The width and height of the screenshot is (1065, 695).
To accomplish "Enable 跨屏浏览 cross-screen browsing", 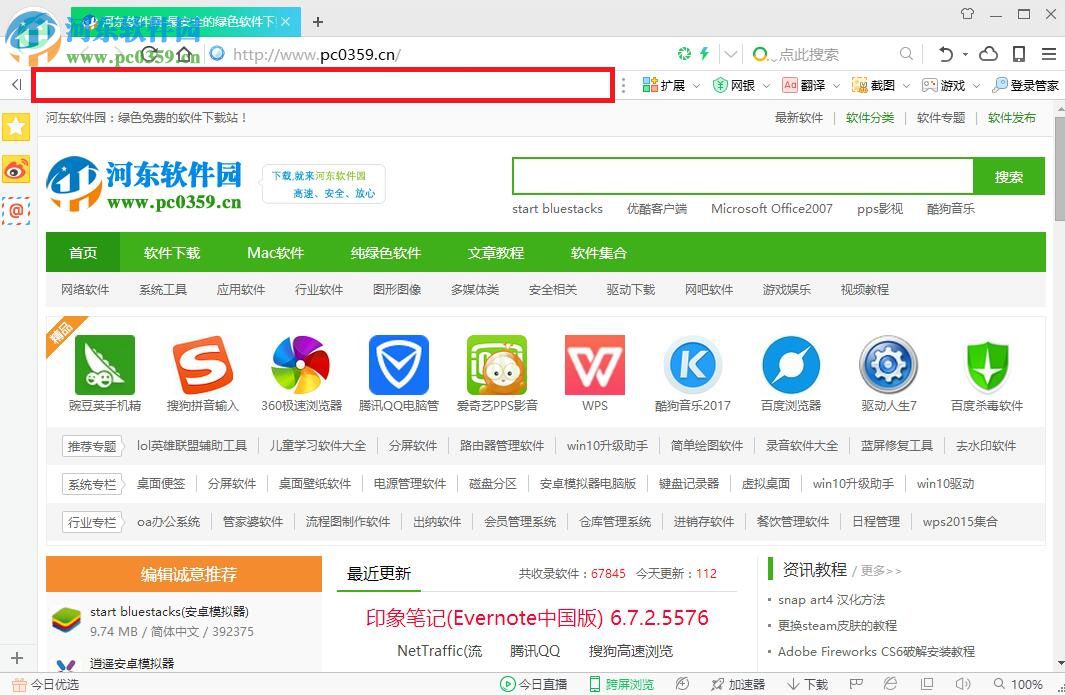I will (621, 685).
